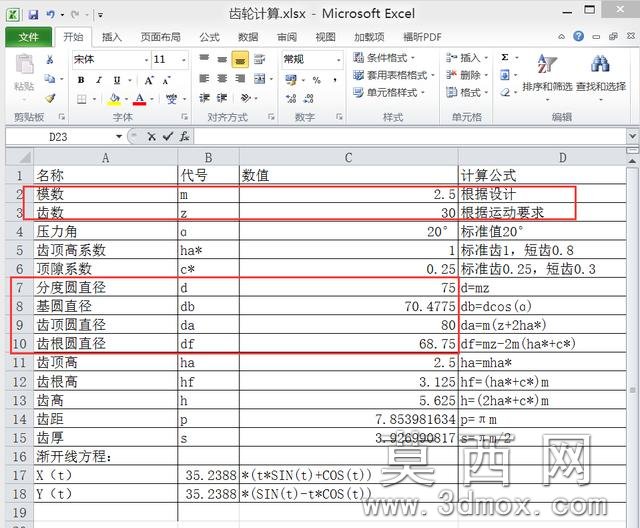640x528 pixels.
Task: Toggle Bold formatting
Action: [81, 80]
